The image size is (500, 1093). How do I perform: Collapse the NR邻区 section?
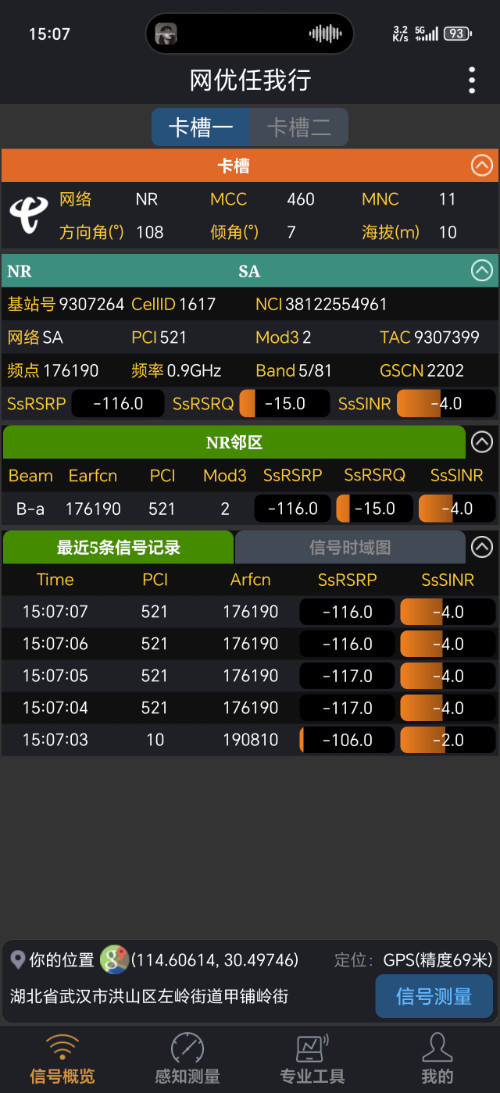point(482,442)
